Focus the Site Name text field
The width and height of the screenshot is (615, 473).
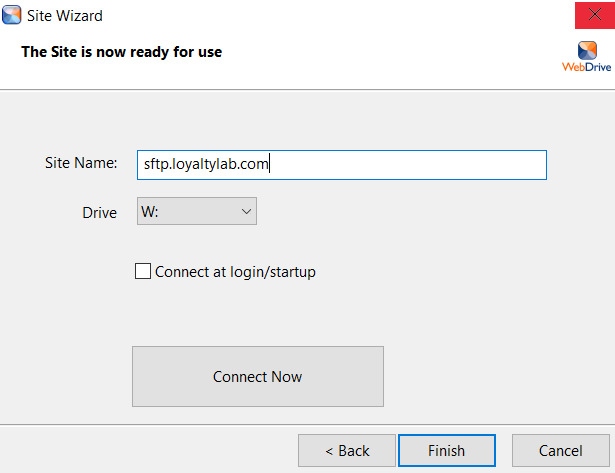400,164
